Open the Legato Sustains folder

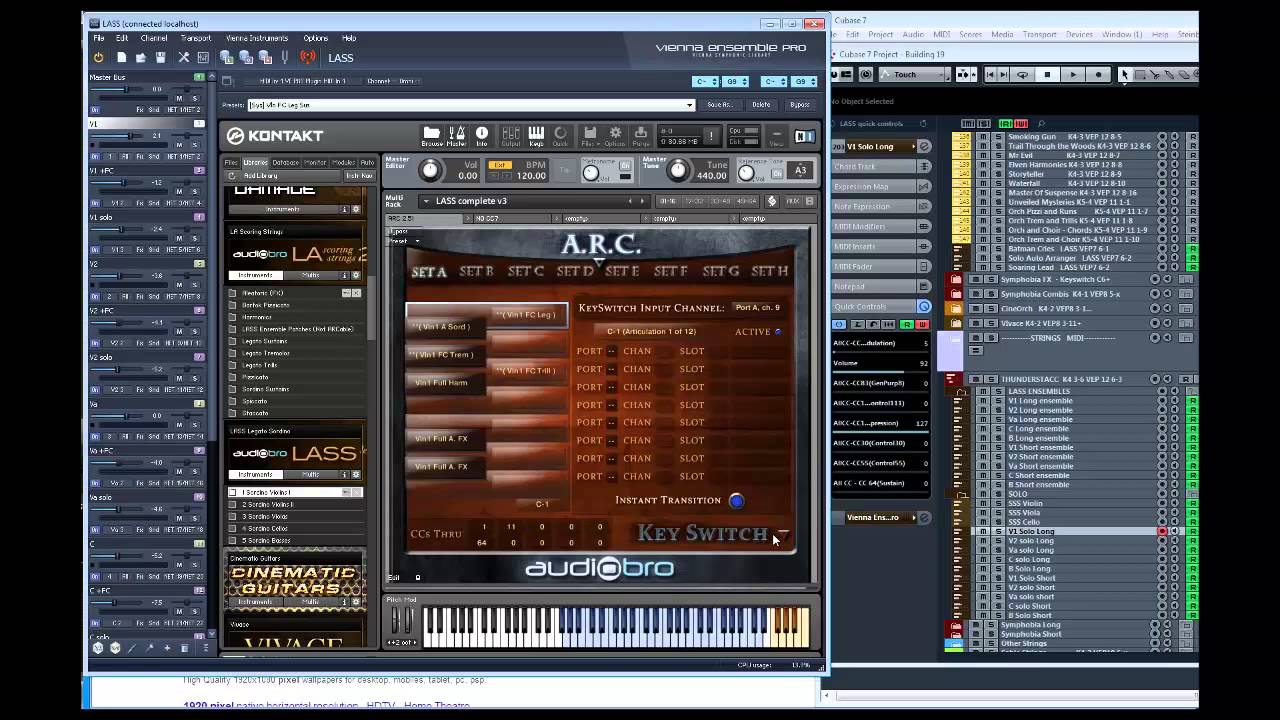click(x=266, y=341)
